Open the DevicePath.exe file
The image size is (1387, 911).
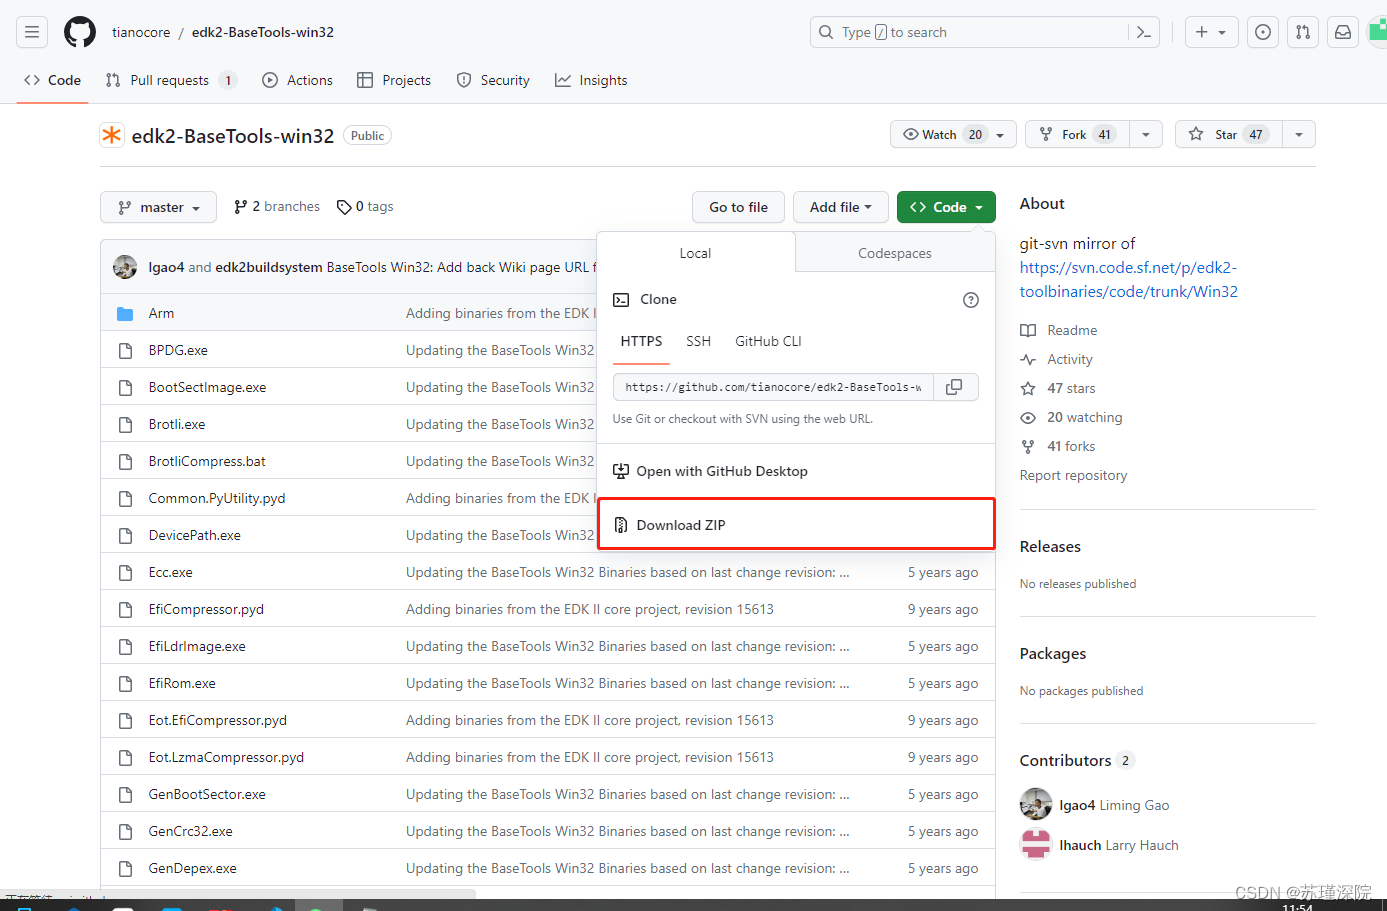[195, 535]
